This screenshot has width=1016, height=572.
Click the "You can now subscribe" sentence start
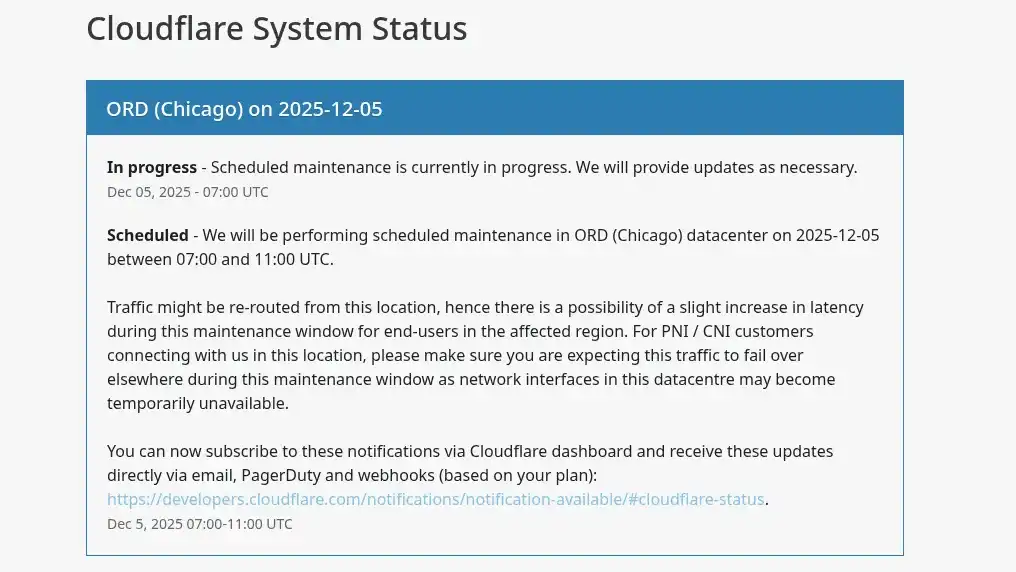pos(190,451)
